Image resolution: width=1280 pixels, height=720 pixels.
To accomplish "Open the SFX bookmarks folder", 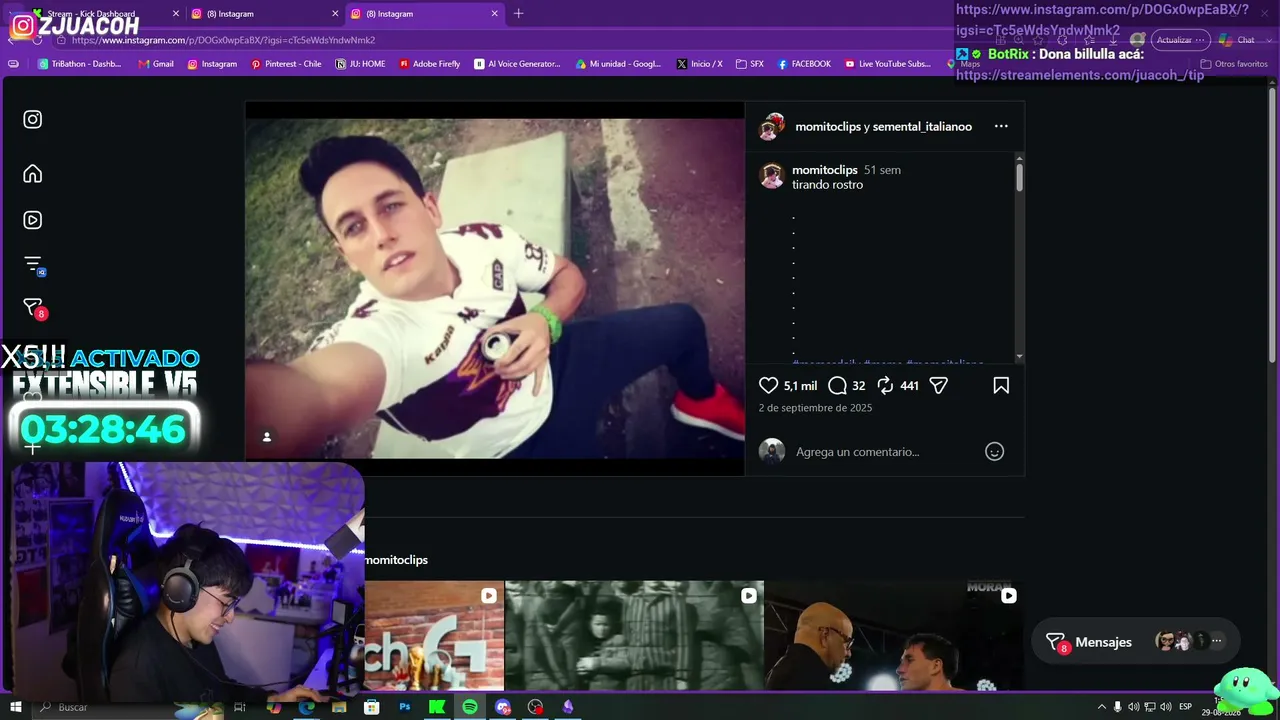I will tap(750, 64).
